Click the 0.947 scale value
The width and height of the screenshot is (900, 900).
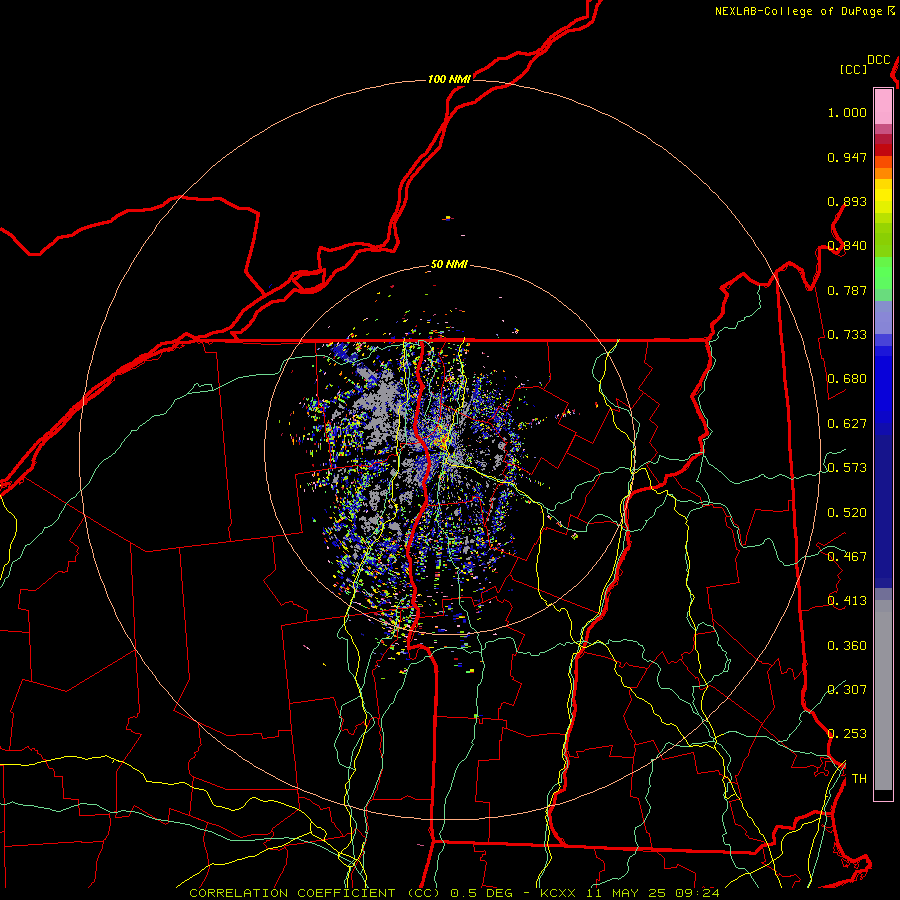coord(847,157)
